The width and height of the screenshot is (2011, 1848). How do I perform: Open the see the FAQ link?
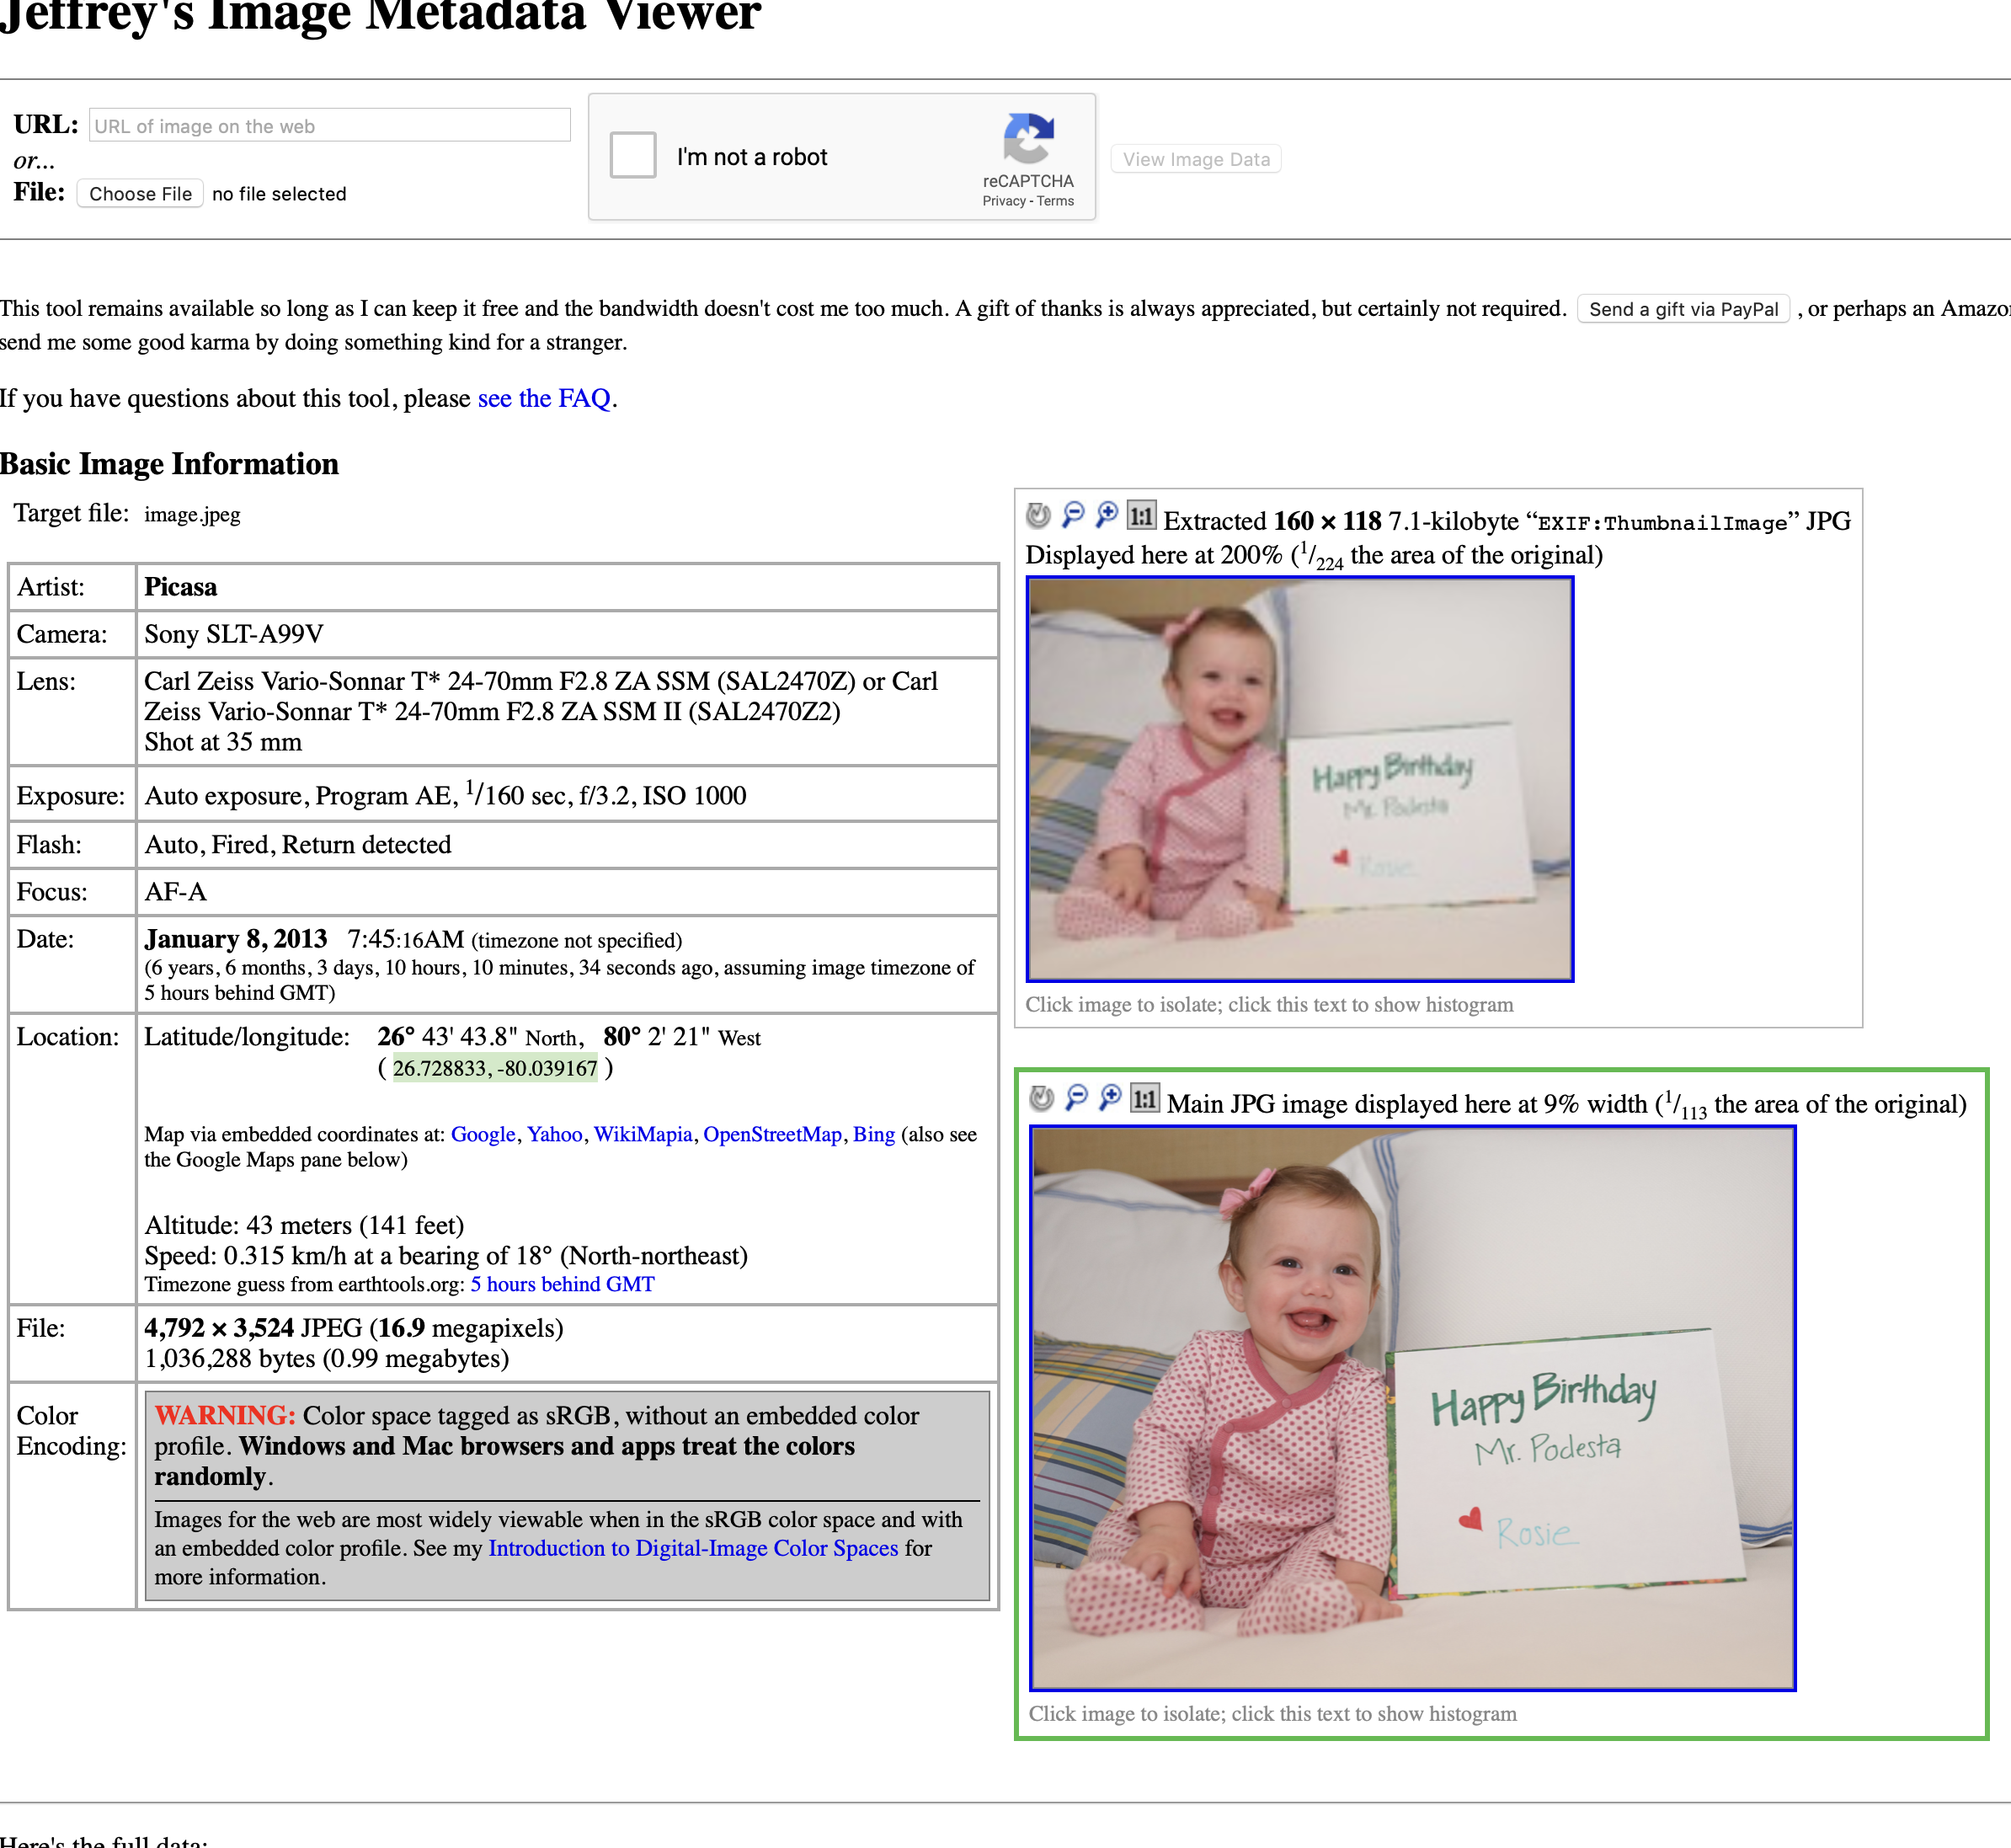coord(544,398)
